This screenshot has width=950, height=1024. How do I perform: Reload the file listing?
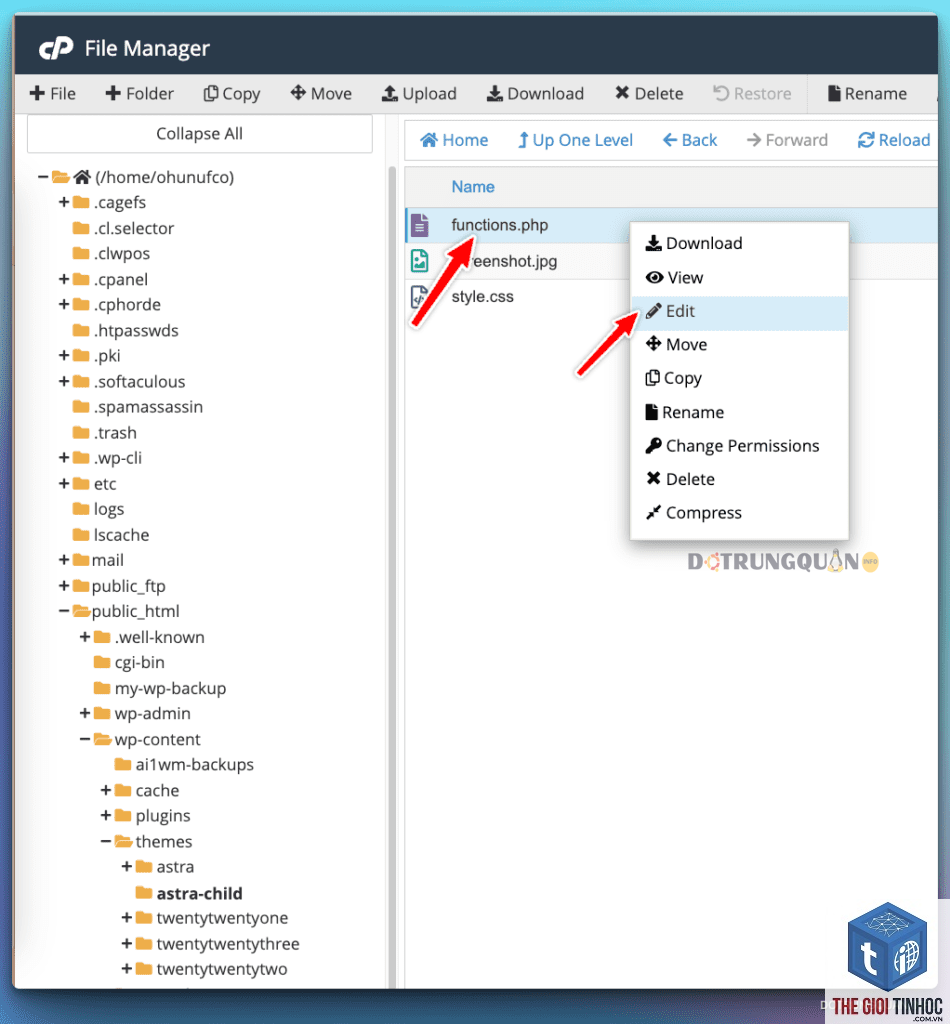894,140
